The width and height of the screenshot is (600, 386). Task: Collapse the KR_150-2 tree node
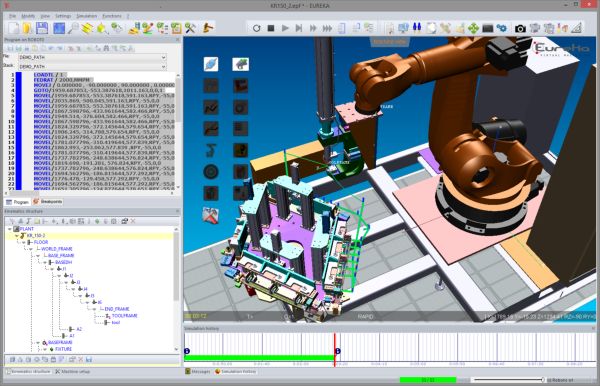16,236
